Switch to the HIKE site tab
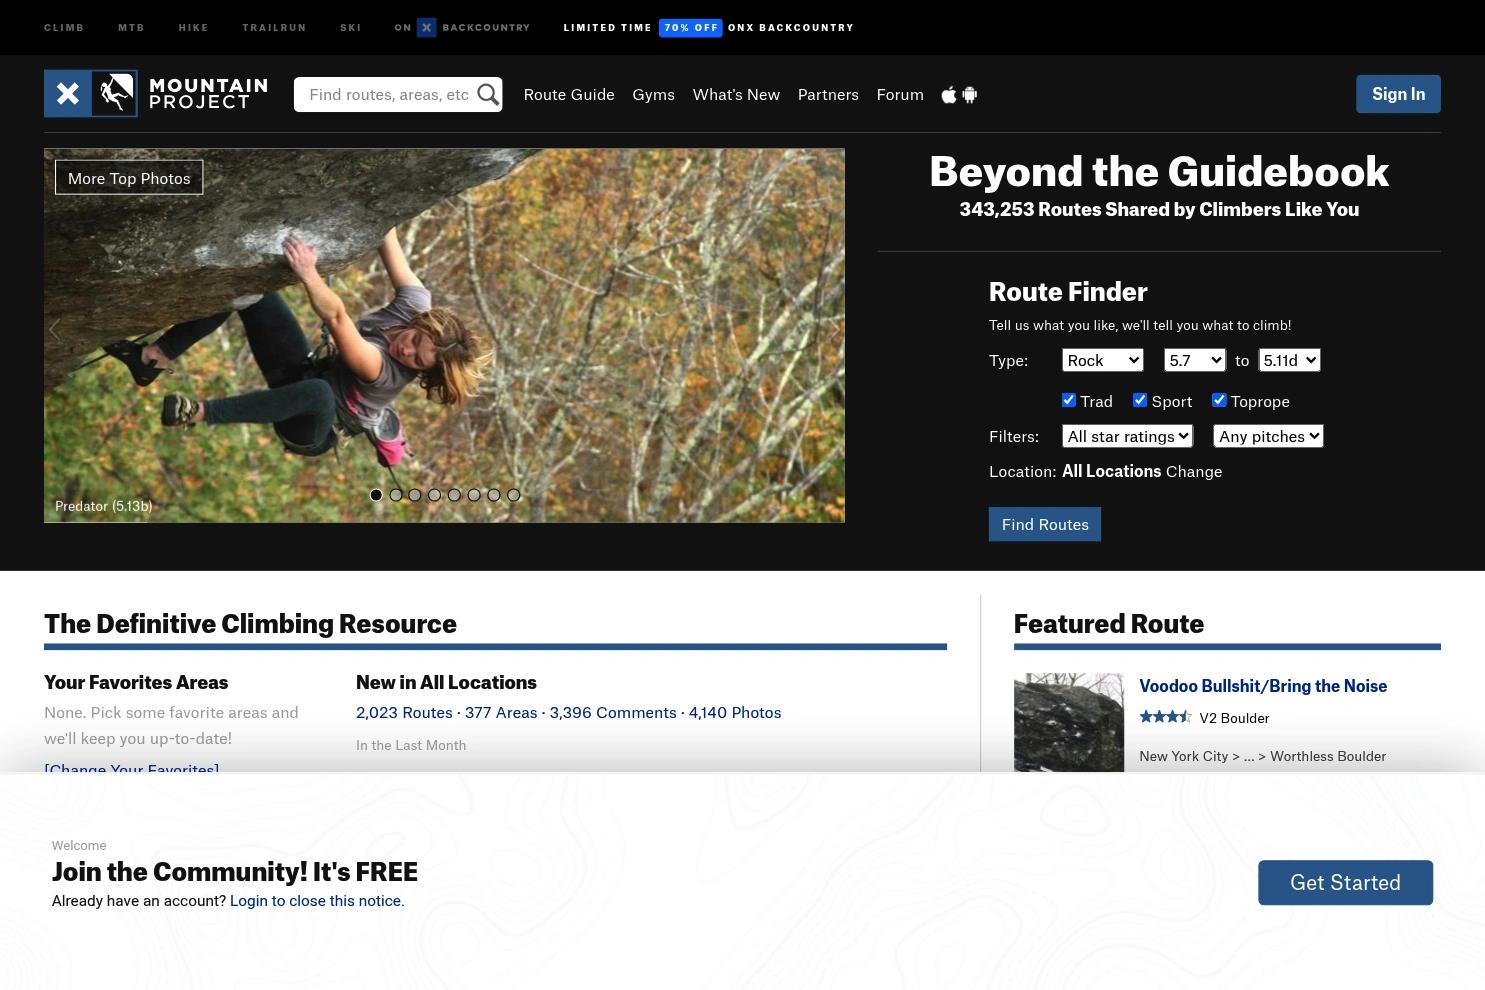 point(194,27)
